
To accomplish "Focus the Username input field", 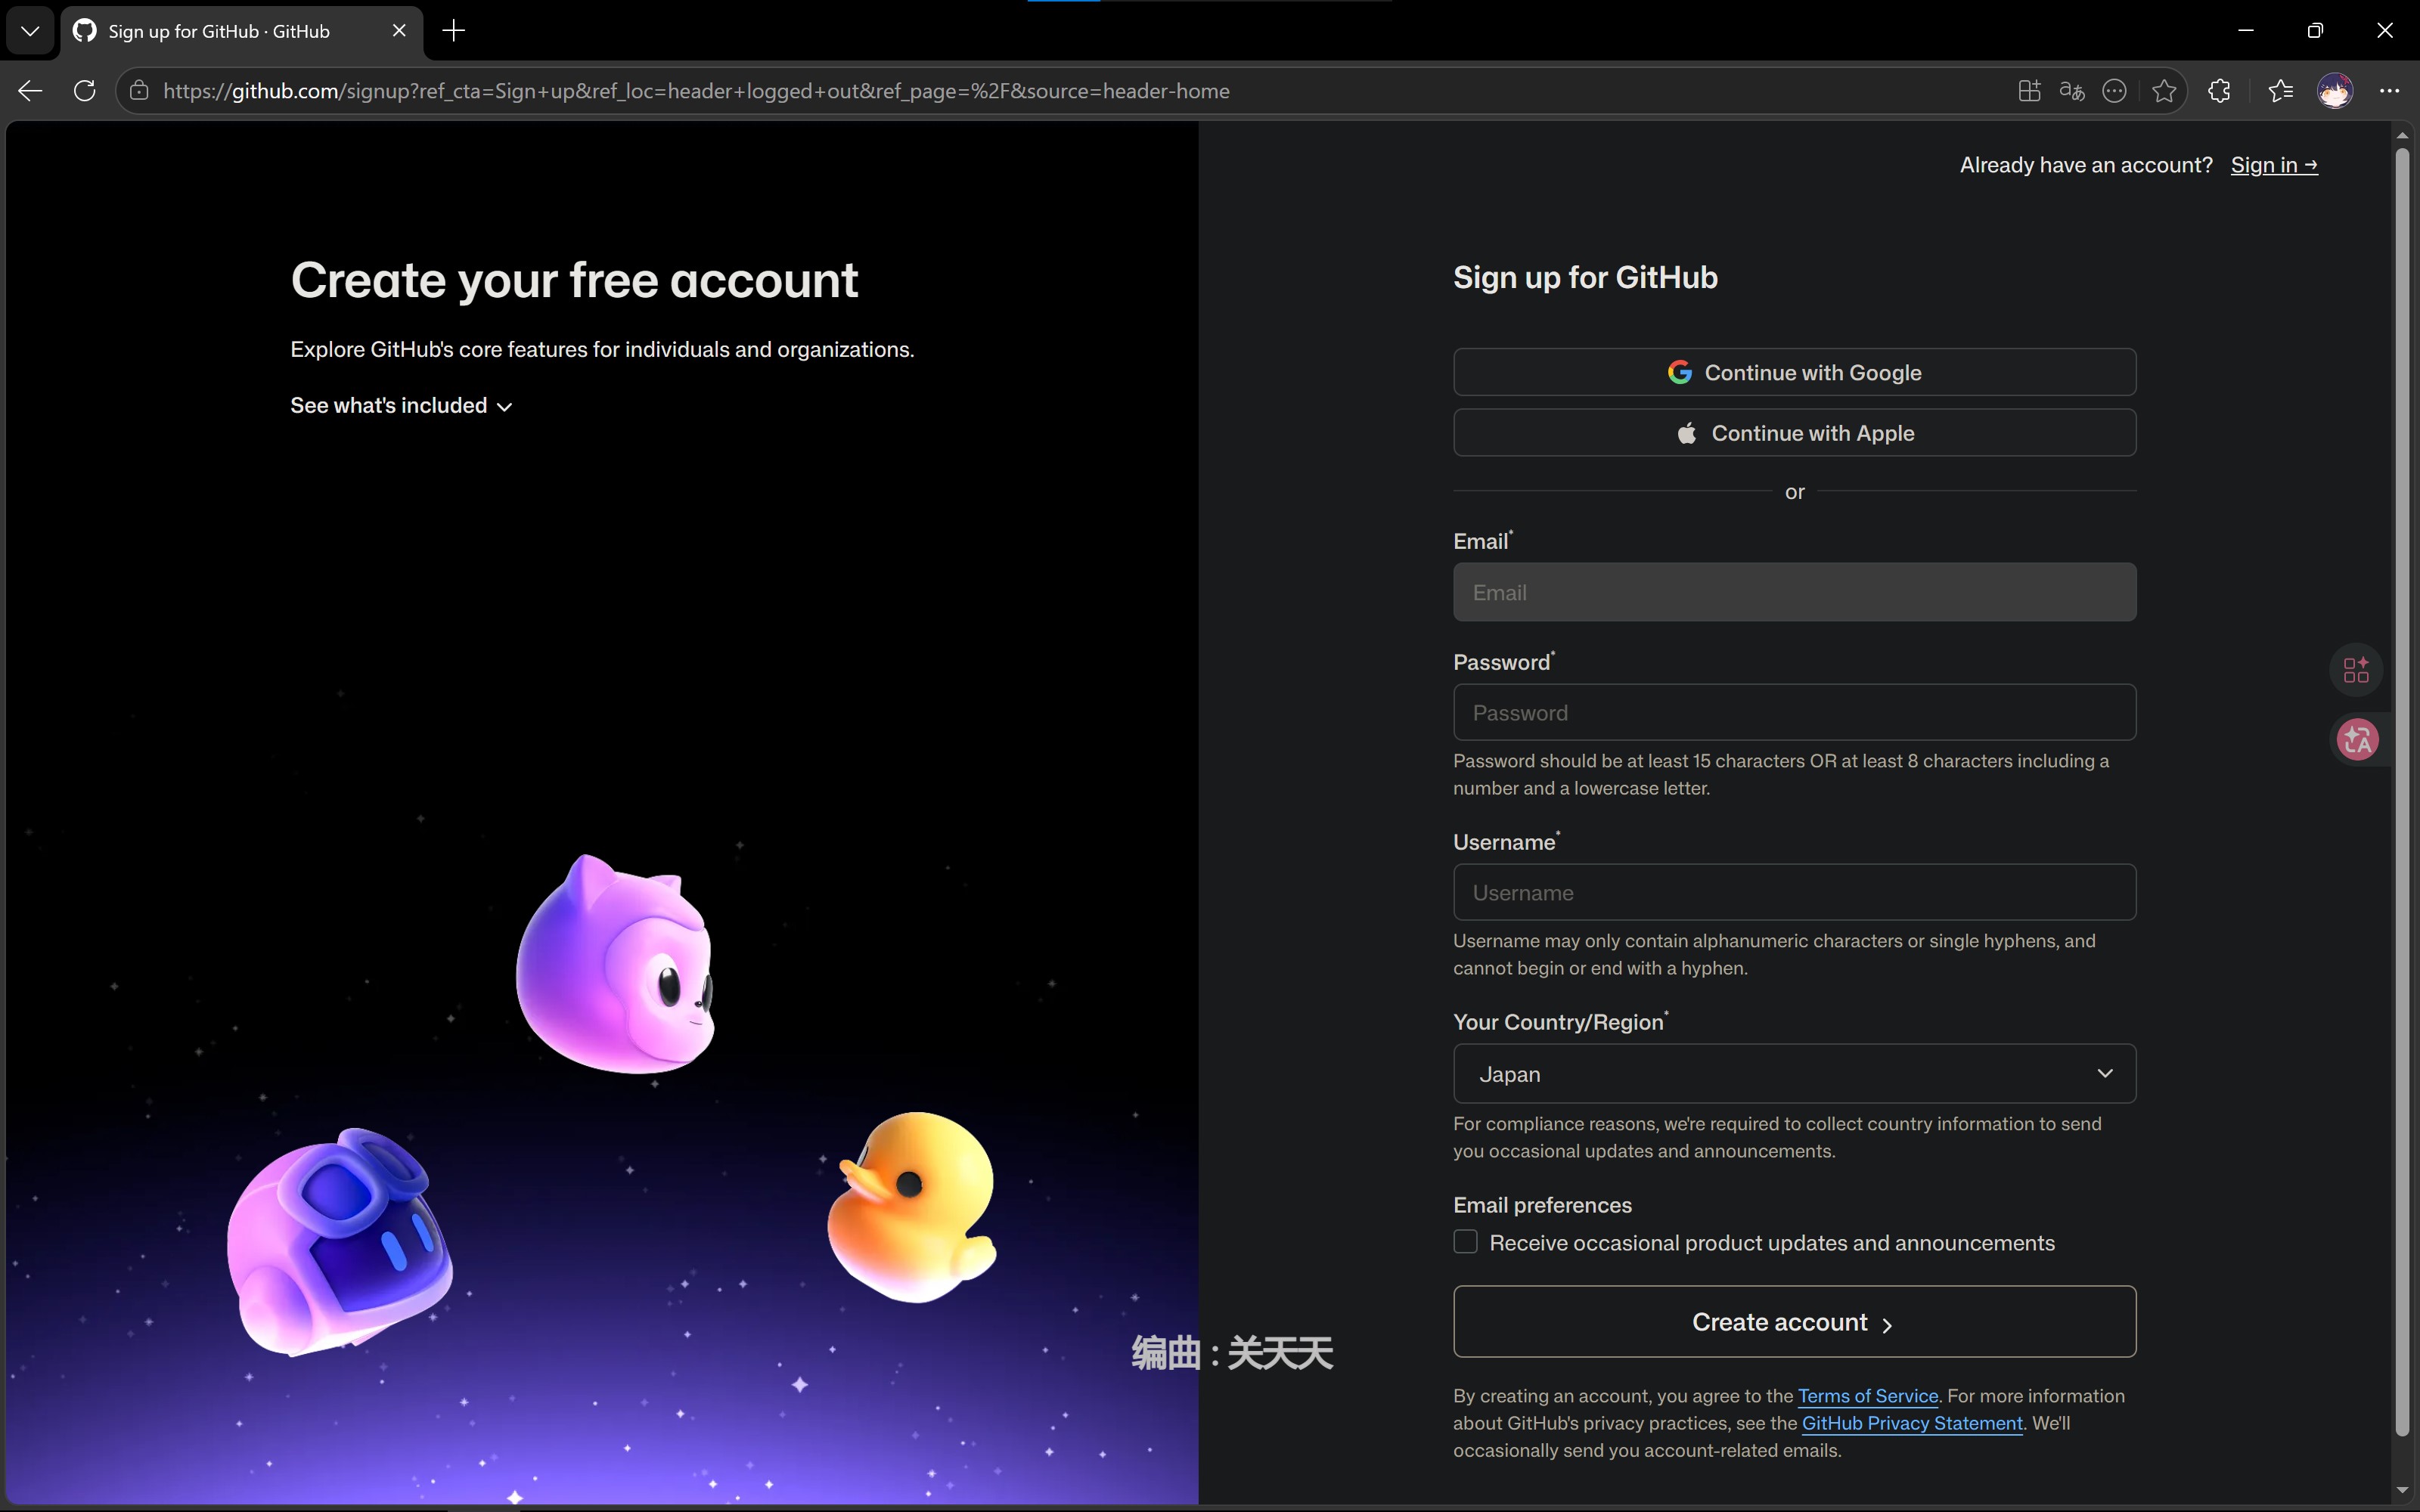I will 1794,892.
